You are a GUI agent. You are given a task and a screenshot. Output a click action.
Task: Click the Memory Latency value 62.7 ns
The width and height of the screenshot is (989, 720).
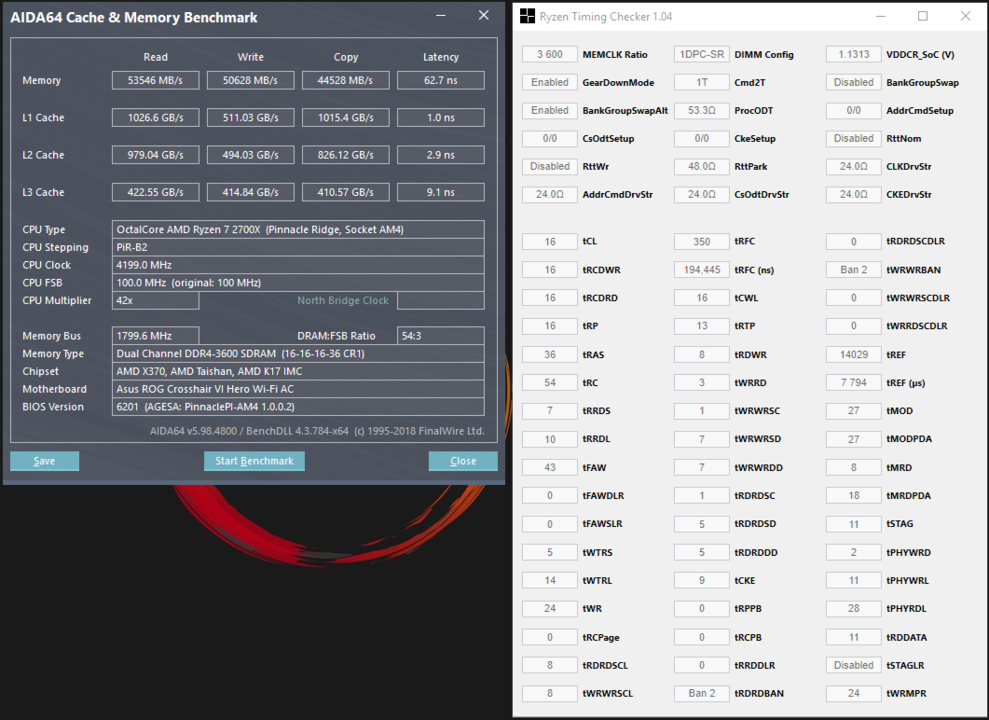441,80
